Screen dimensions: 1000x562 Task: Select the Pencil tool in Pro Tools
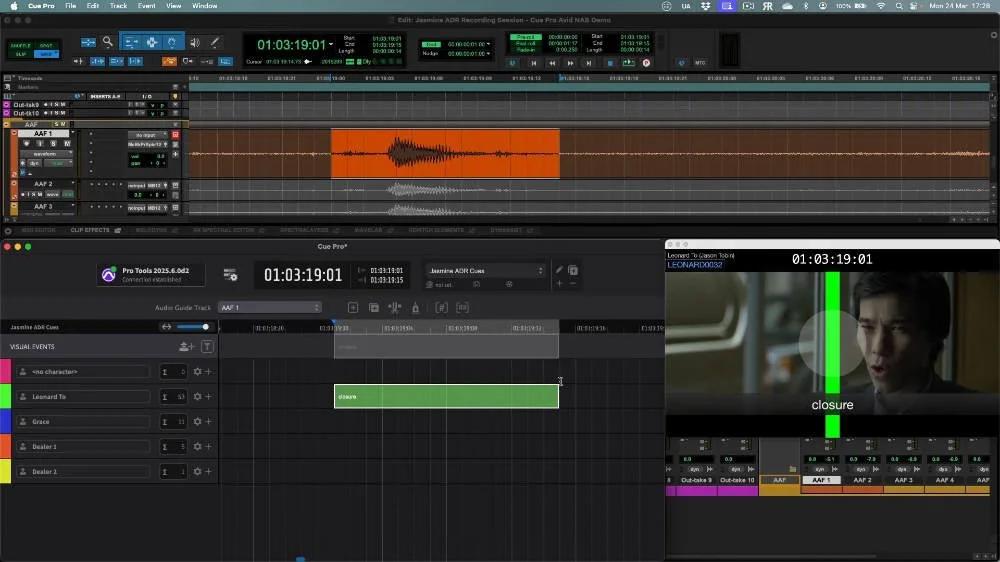pos(215,42)
